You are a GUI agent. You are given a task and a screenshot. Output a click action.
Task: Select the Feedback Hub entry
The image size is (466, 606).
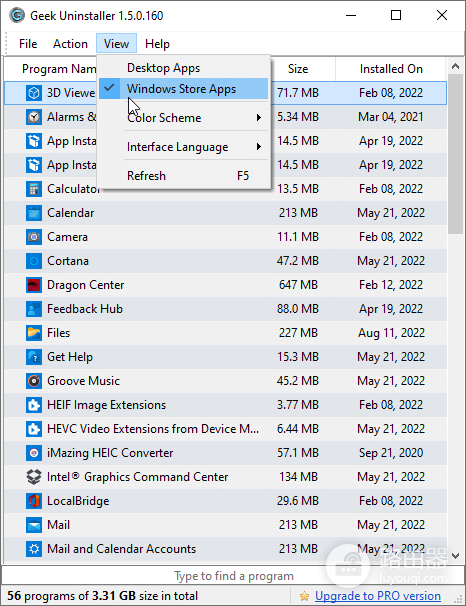226,309
